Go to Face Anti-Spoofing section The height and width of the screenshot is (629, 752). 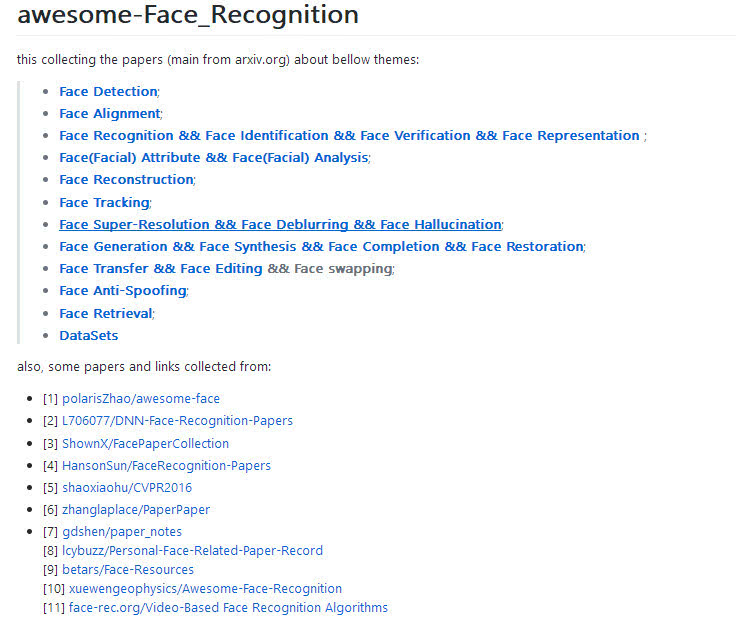click(x=122, y=291)
